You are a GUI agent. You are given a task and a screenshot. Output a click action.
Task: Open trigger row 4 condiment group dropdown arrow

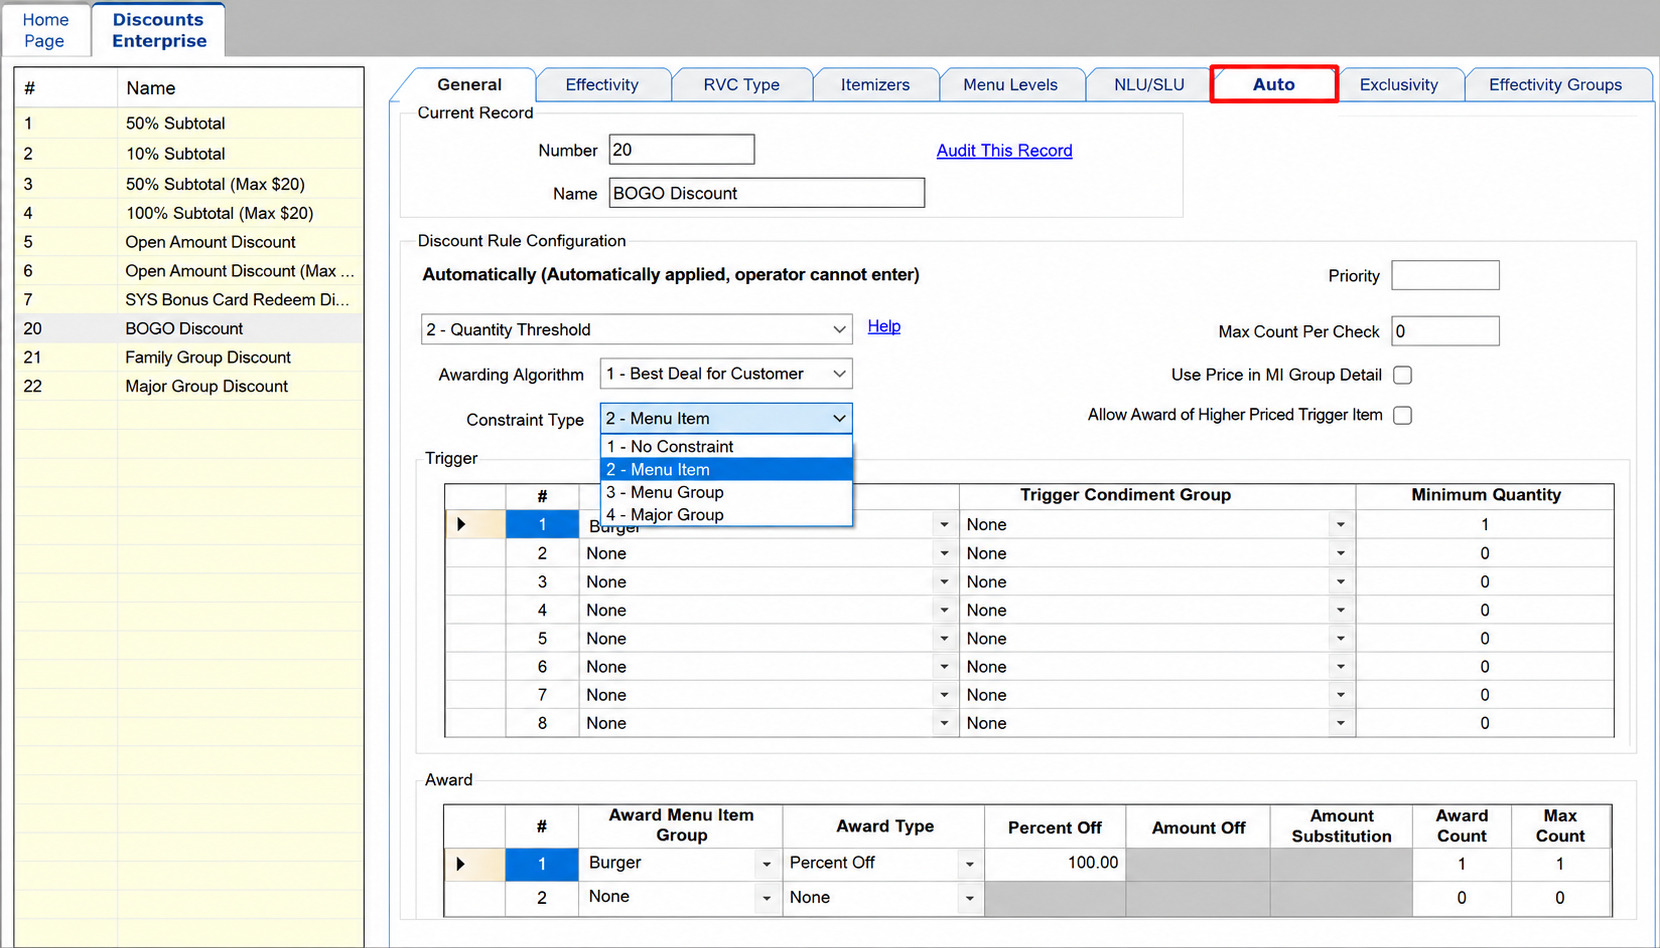click(1340, 610)
